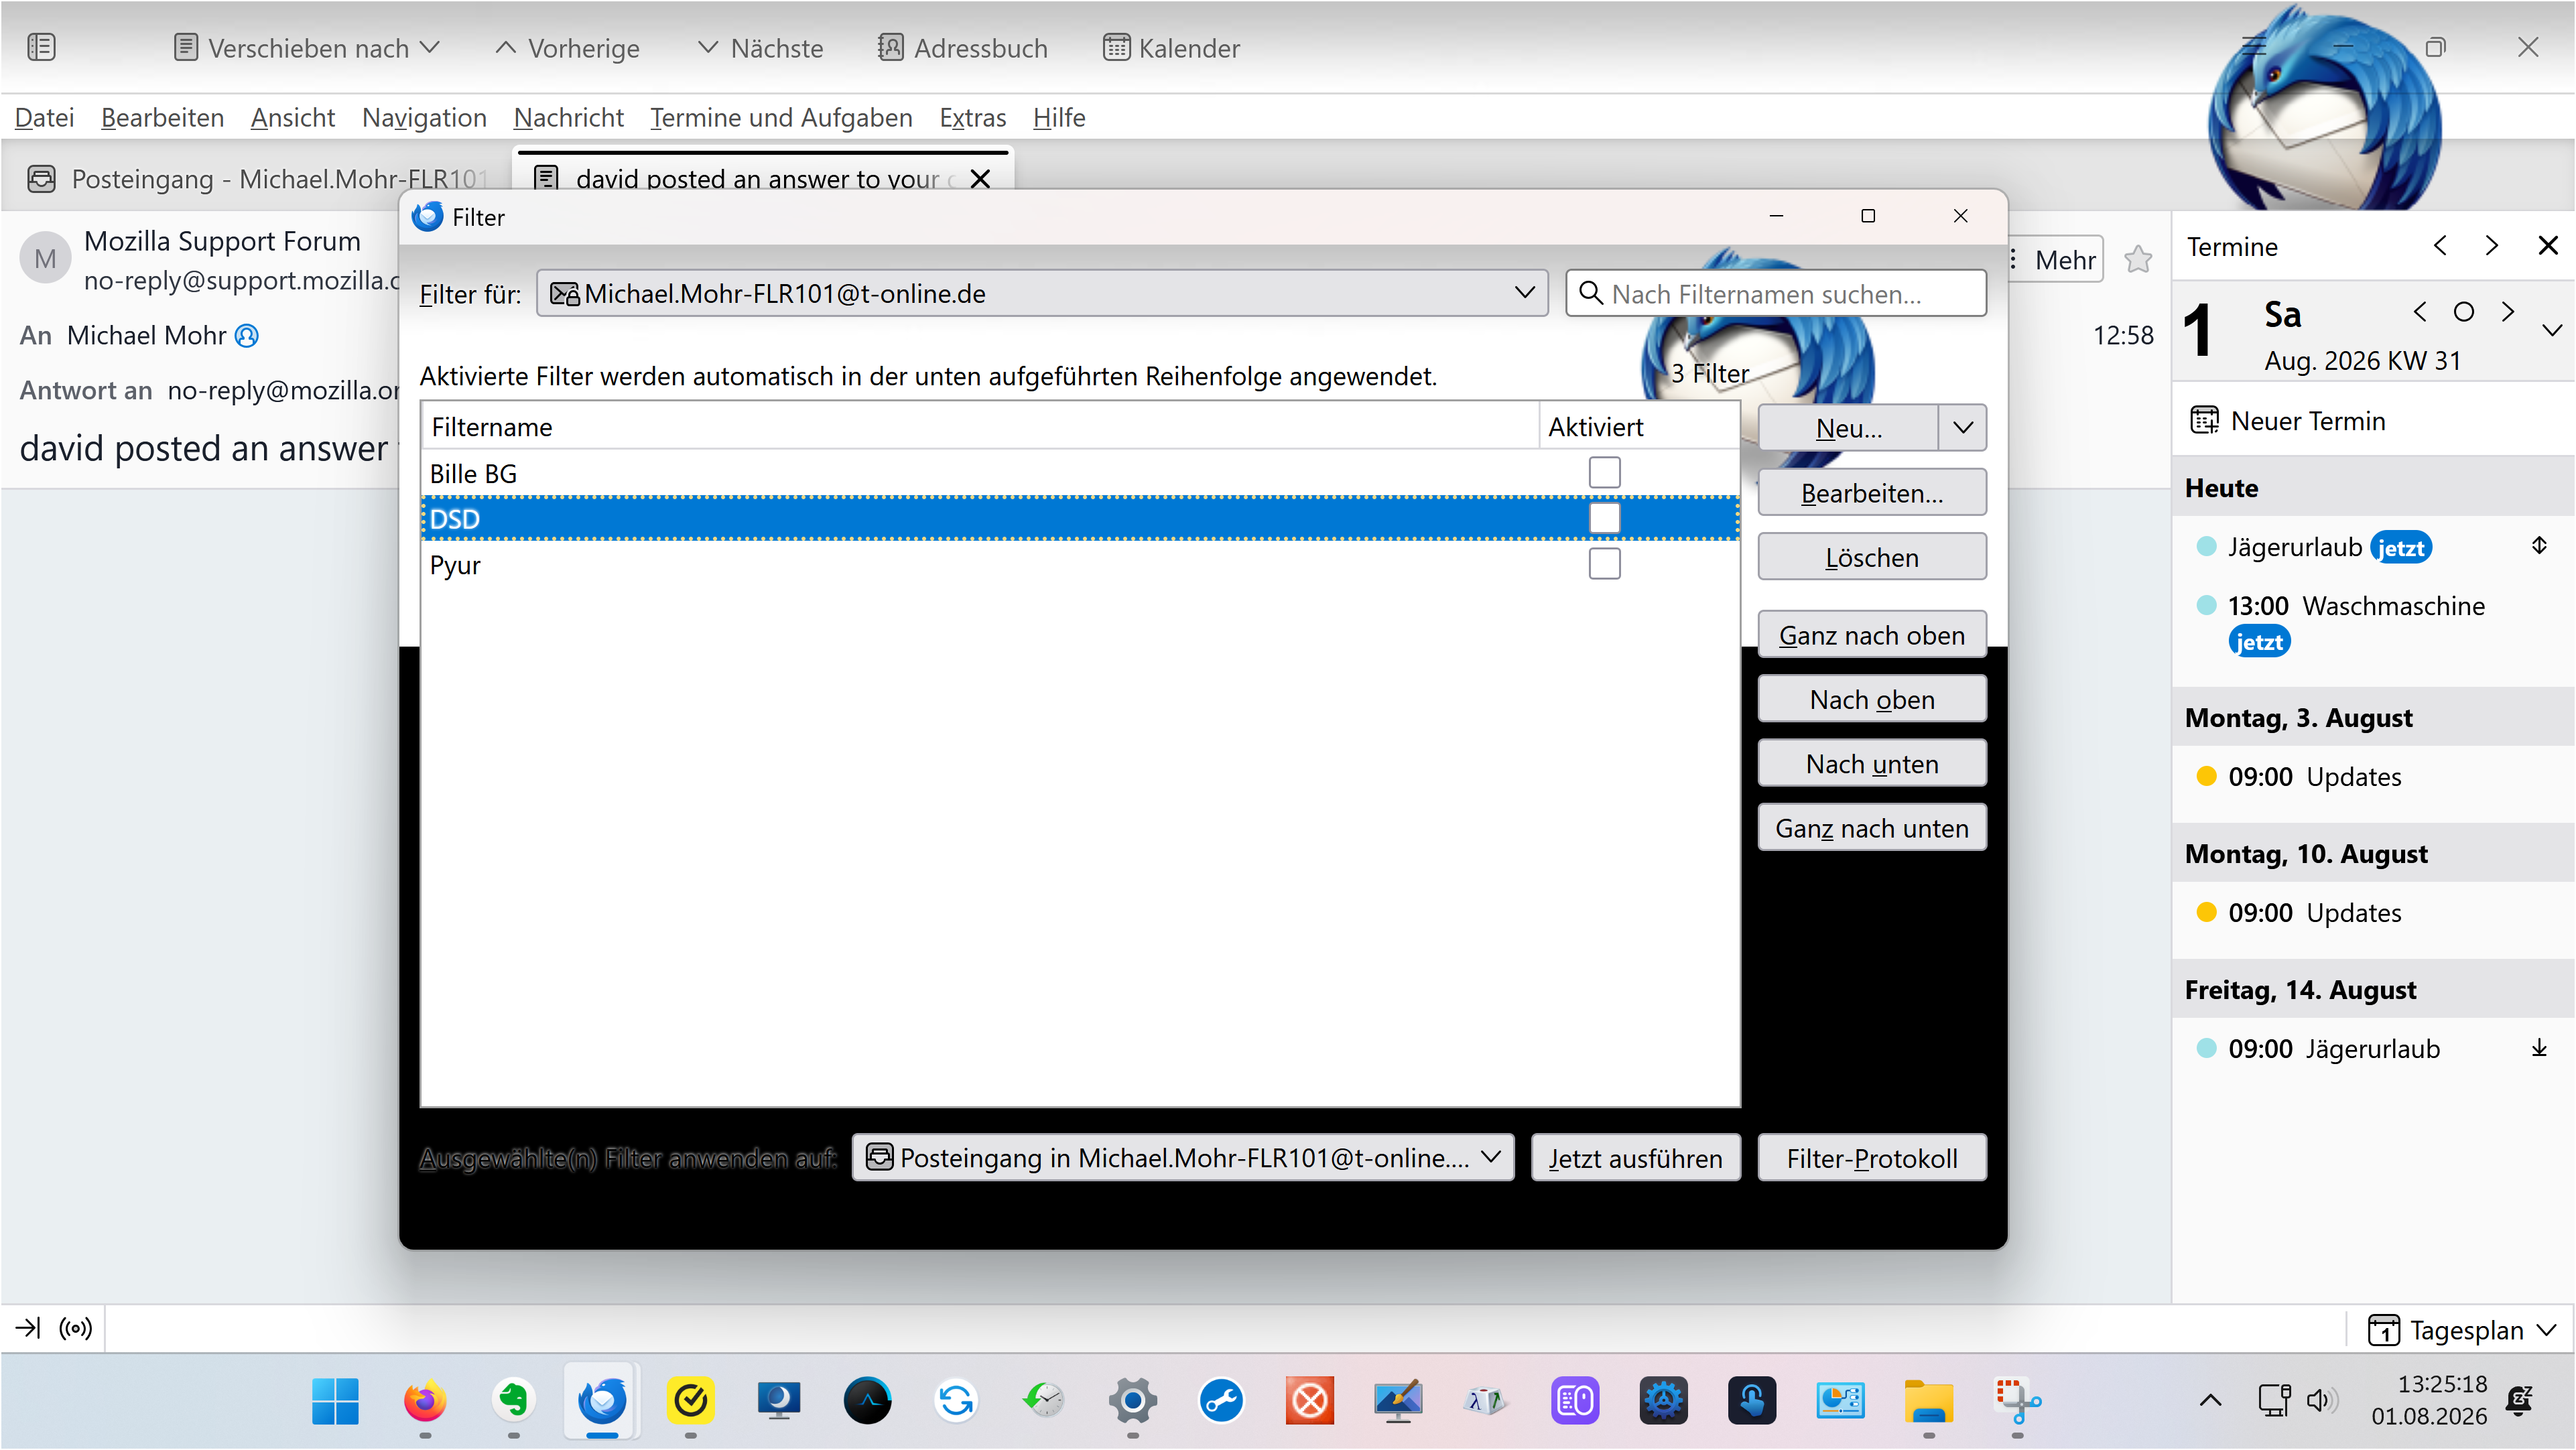The height and width of the screenshot is (1450, 2576).
Task: Expand the Neu... button dropdown arrow
Action: (x=1962, y=428)
